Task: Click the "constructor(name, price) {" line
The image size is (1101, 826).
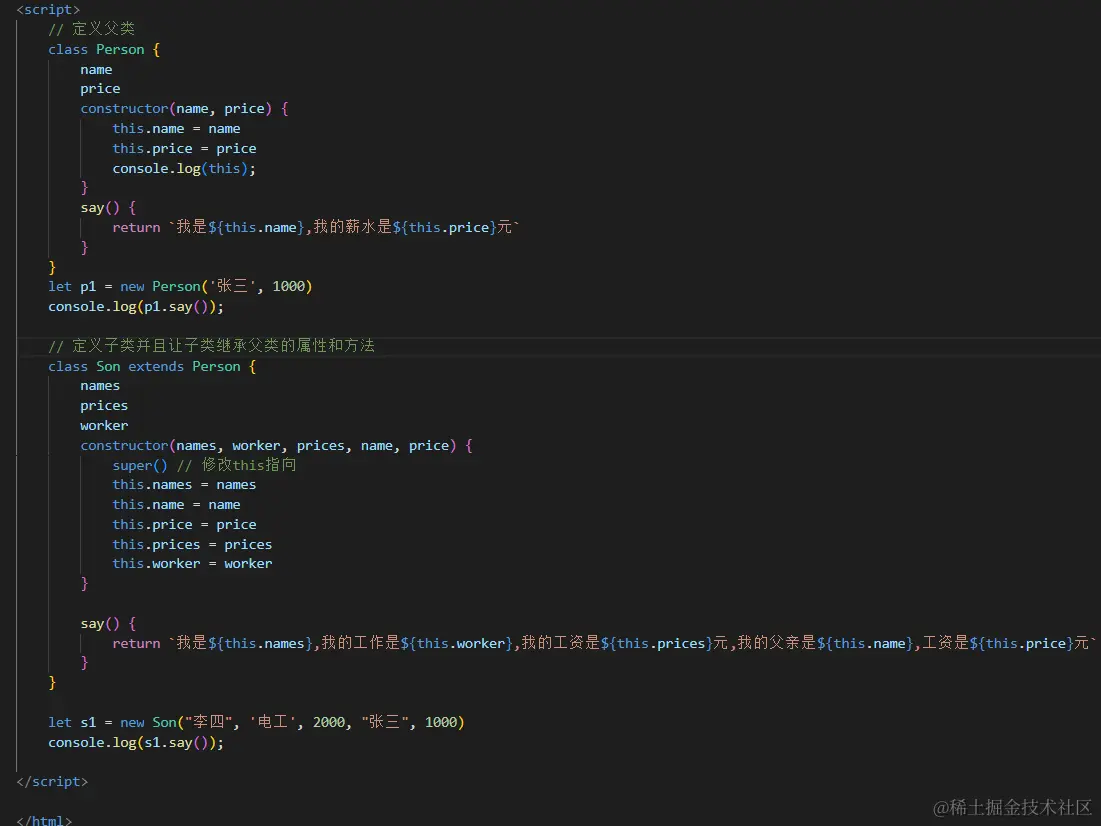Action: point(184,108)
